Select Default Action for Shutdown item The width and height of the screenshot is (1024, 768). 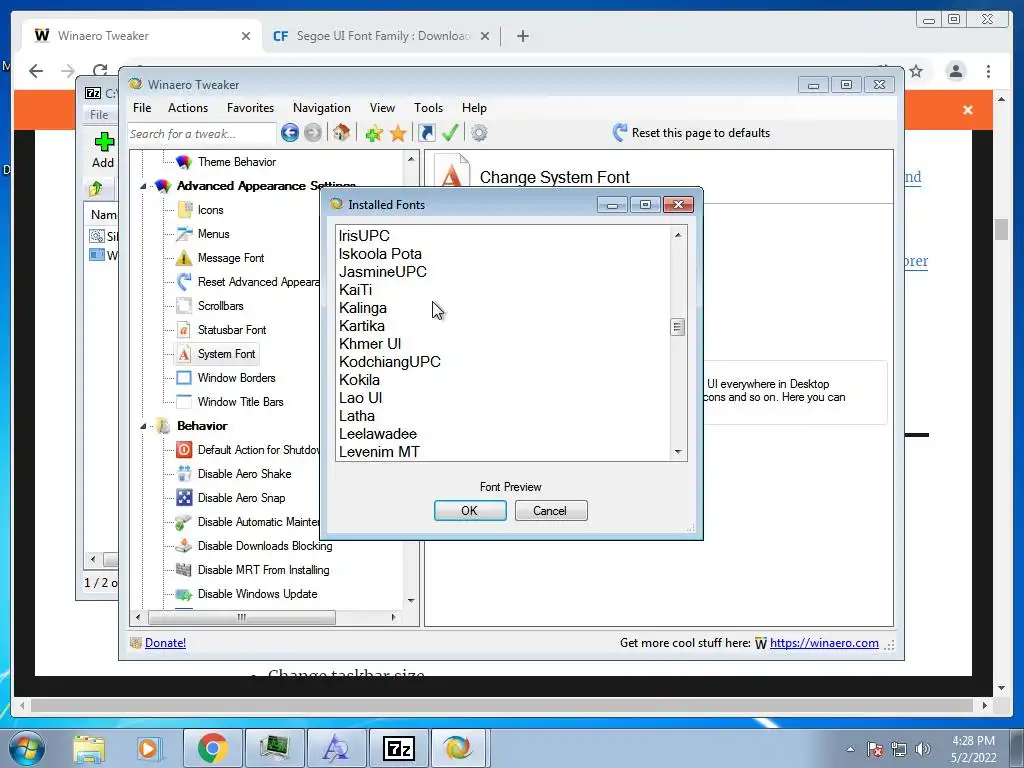[x=259, y=450]
